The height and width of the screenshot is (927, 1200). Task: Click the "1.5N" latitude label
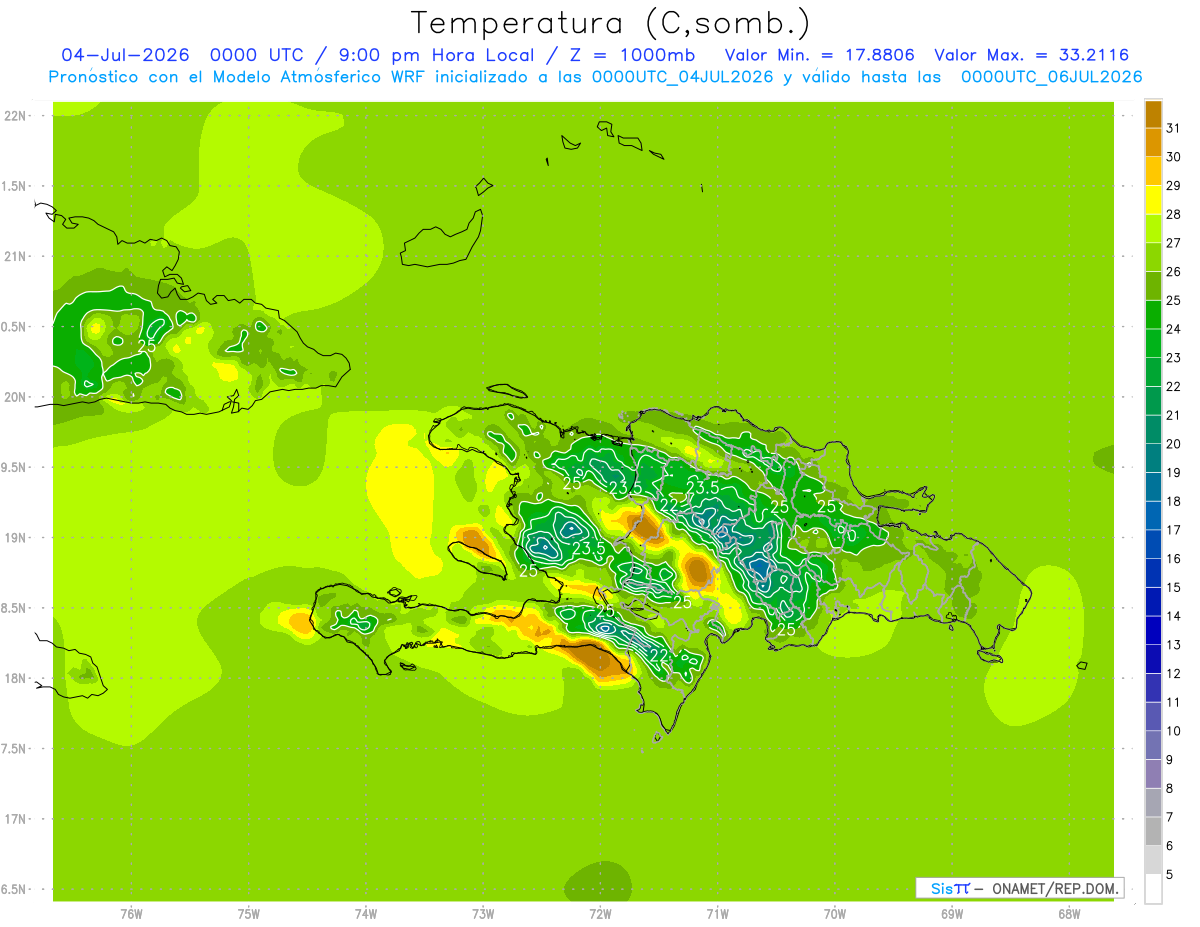[14, 186]
